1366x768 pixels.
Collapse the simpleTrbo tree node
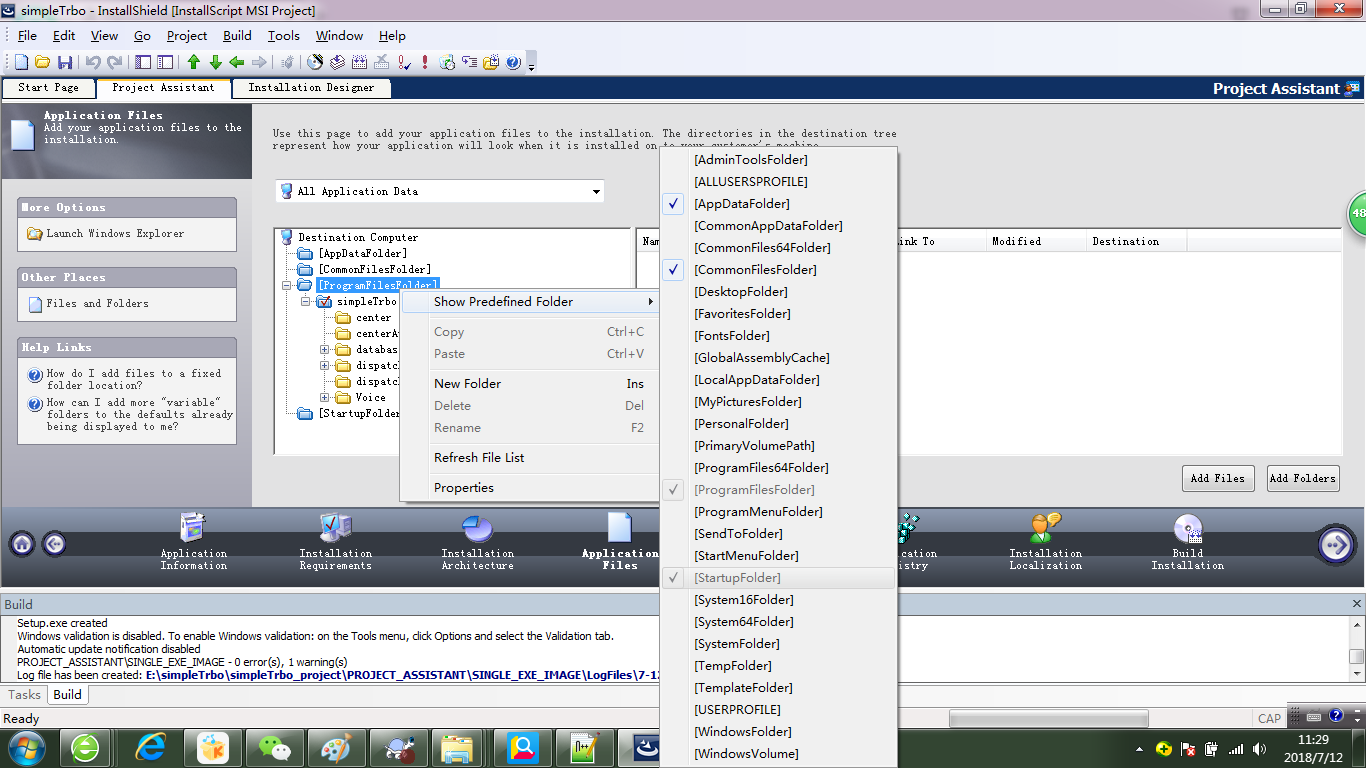tap(307, 301)
